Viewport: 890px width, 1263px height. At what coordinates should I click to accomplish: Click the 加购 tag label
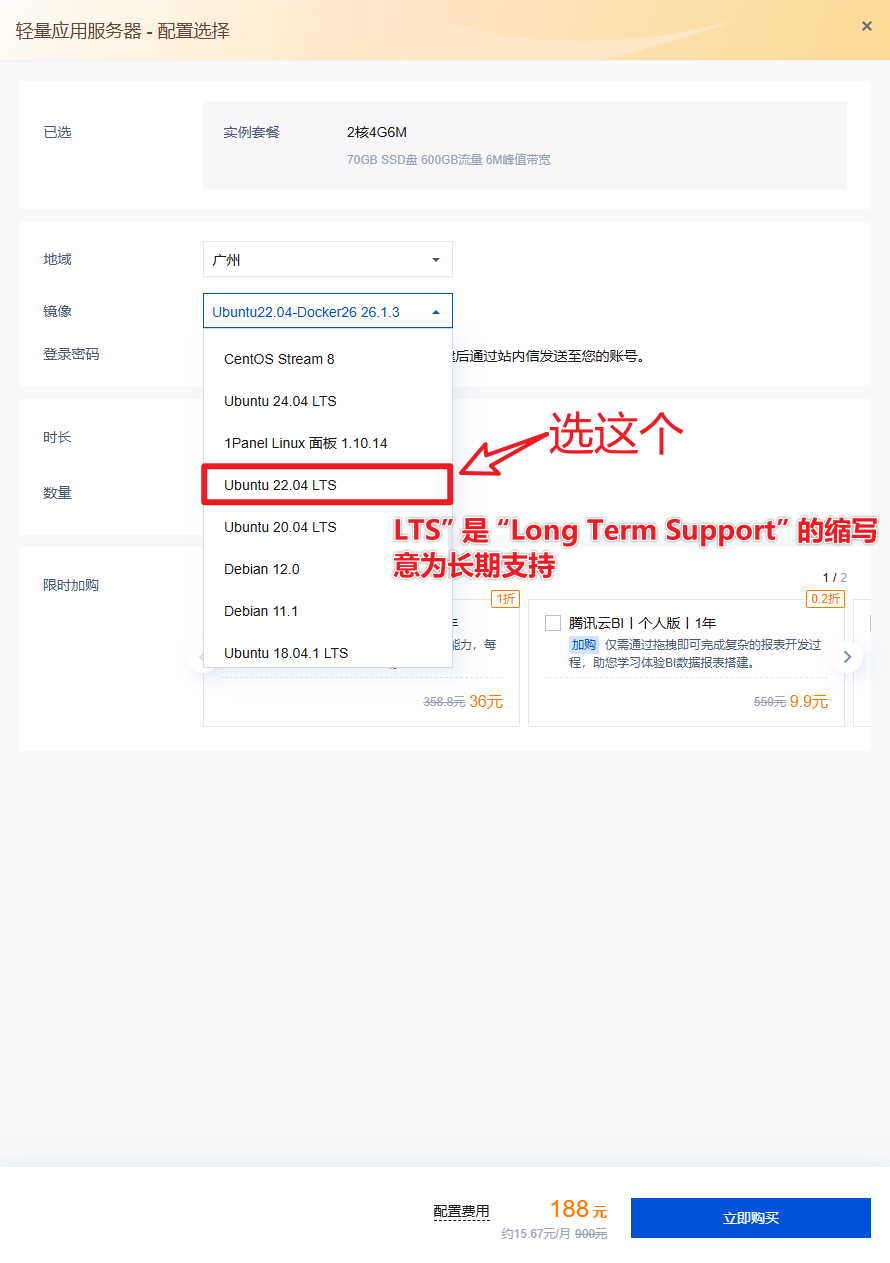pos(584,644)
